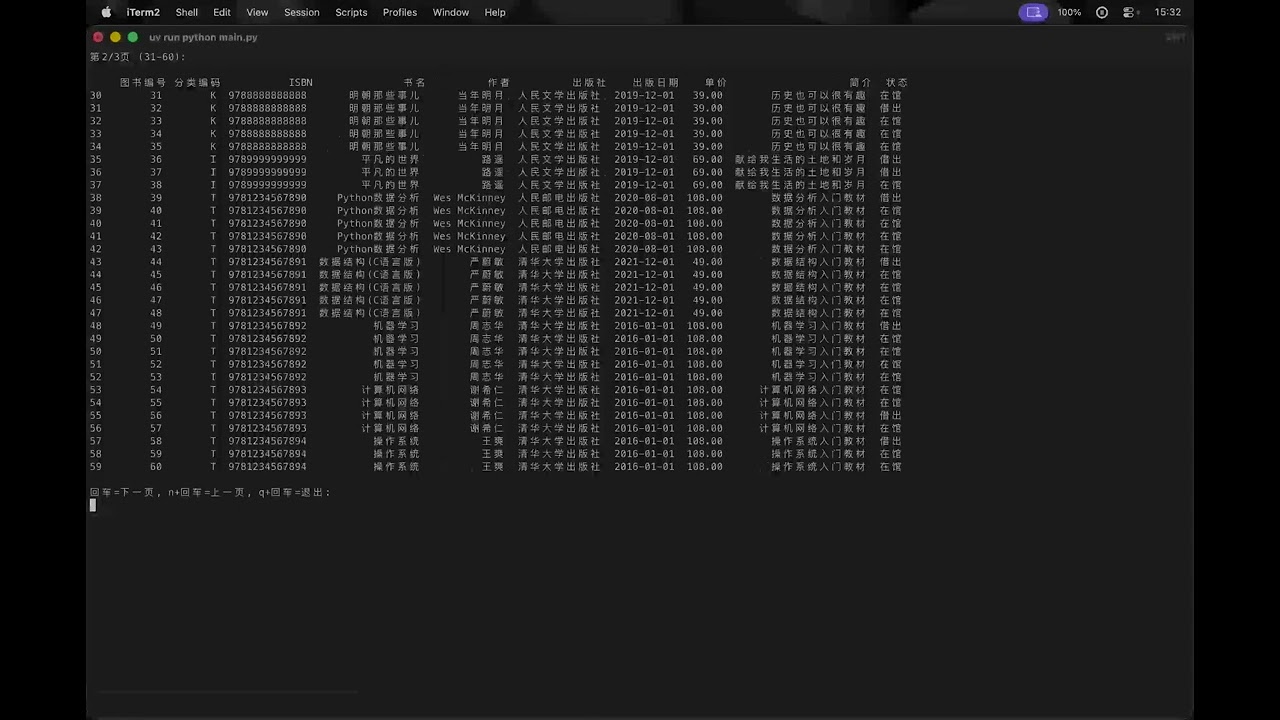The image size is (1280, 720).
Task: Click date '2021-12-01' in the row with ID 48
Action: coord(644,313)
